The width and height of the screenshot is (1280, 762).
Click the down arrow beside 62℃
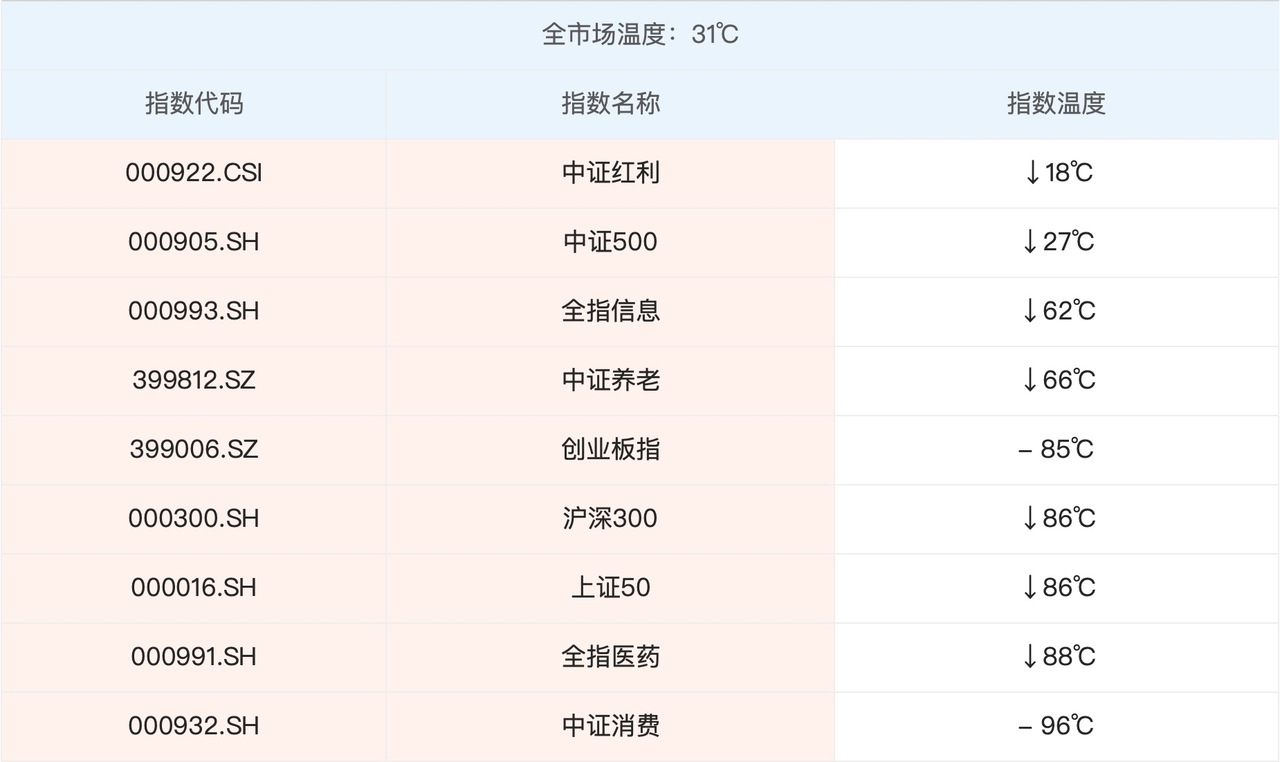pos(1030,311)
